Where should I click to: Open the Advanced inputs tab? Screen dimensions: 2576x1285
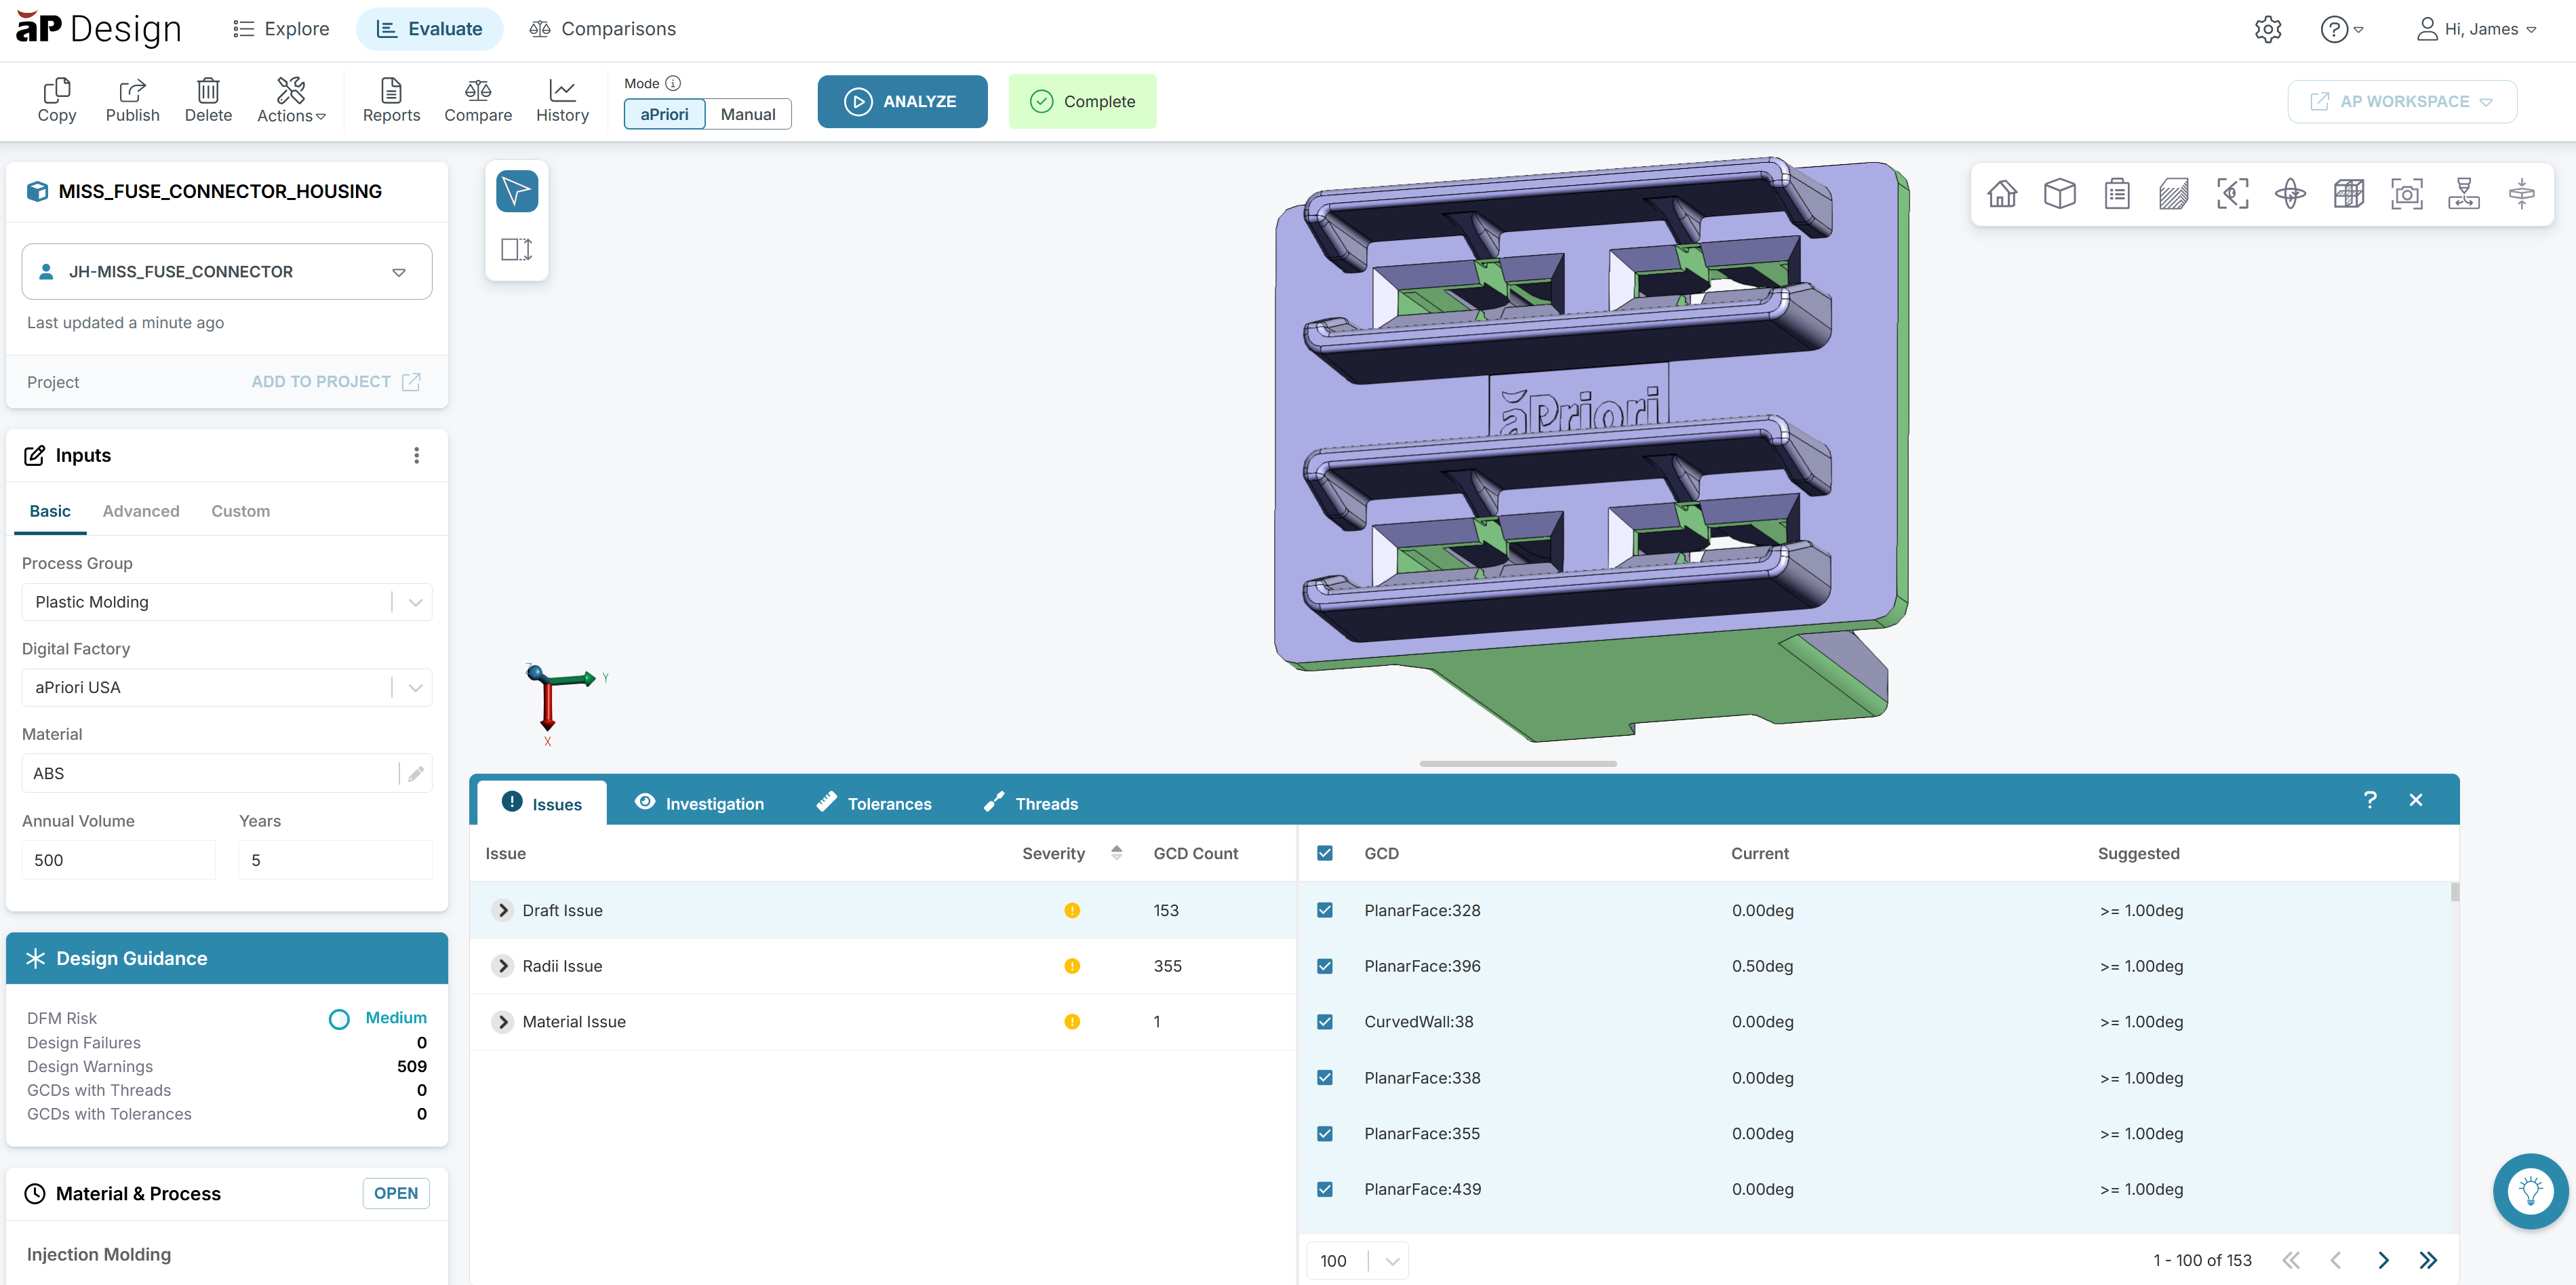141,511
